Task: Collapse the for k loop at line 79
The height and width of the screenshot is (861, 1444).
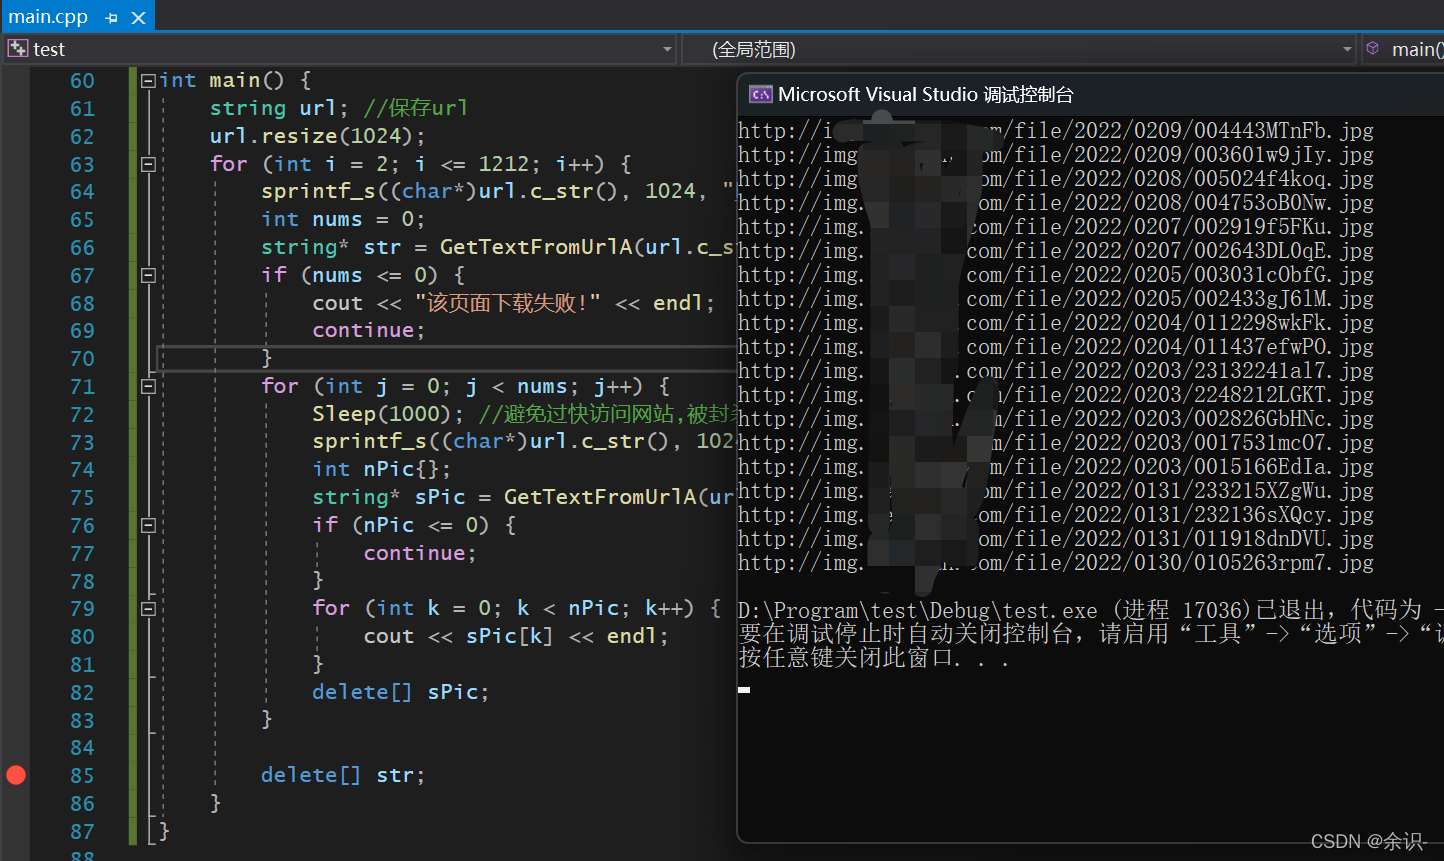Action: (148, 608)
